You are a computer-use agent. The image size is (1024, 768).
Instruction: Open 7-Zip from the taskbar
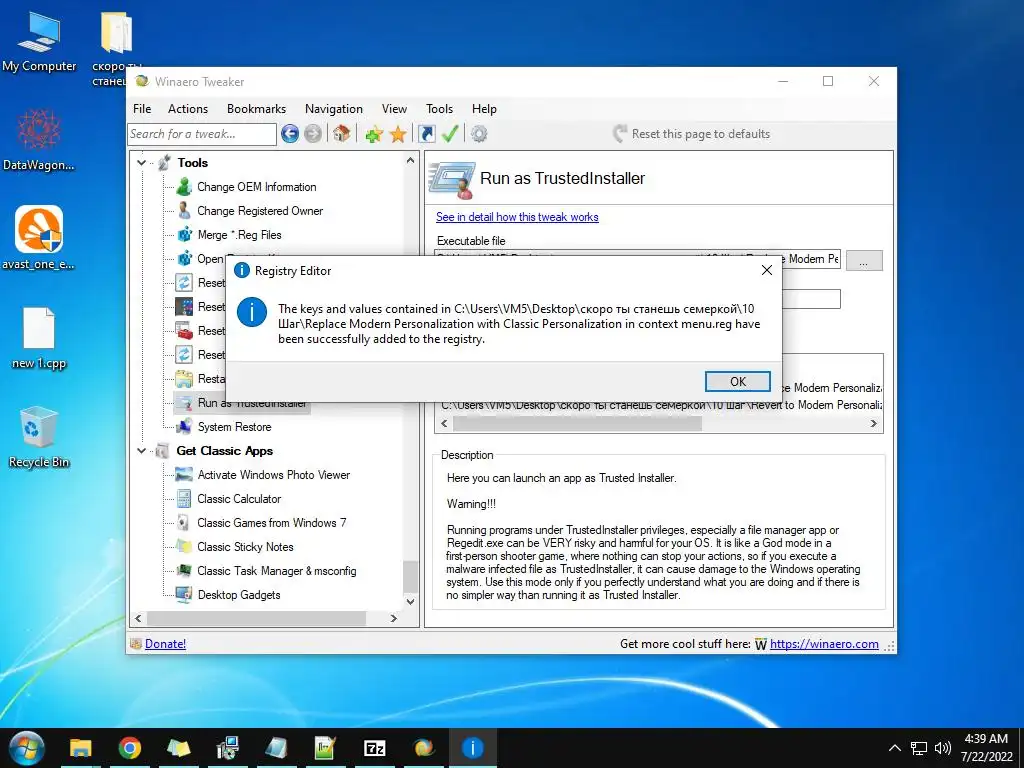pyautogui.click(x=375, y=748)
